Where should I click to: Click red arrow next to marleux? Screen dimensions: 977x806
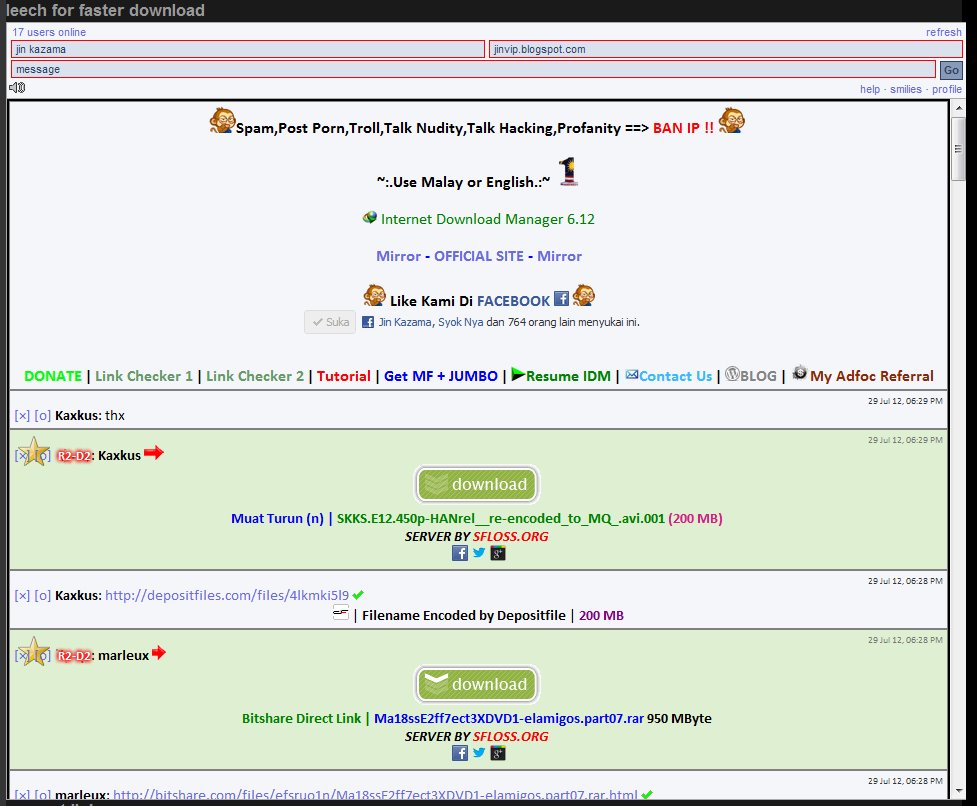click(159, 653)
